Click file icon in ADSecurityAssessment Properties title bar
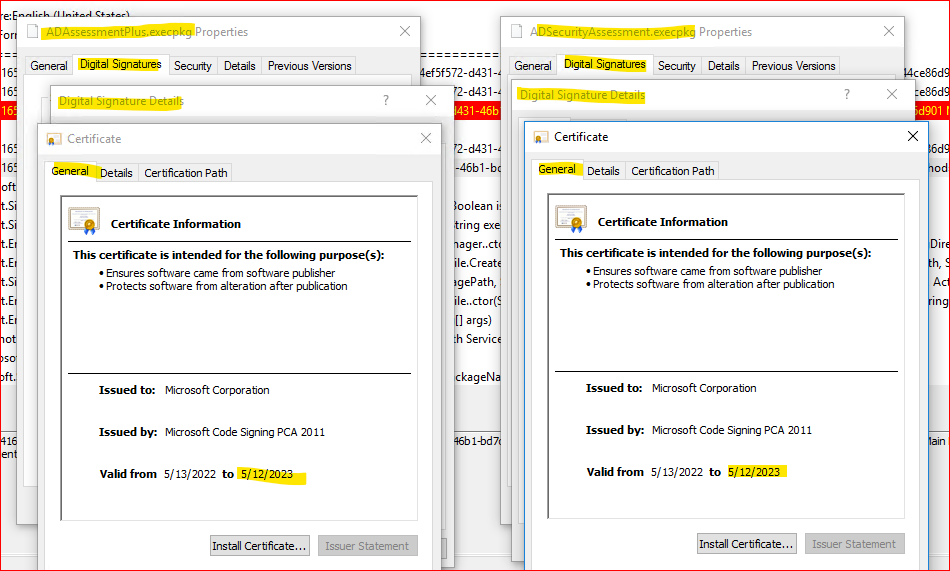This screenshot has width=950, height=571. [x=516, y=32]
